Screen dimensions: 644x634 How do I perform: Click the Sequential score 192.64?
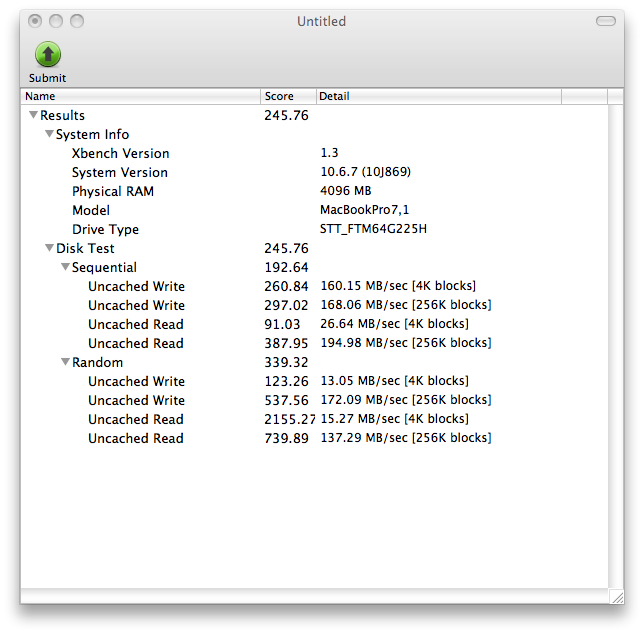click(x=286, y=267)
